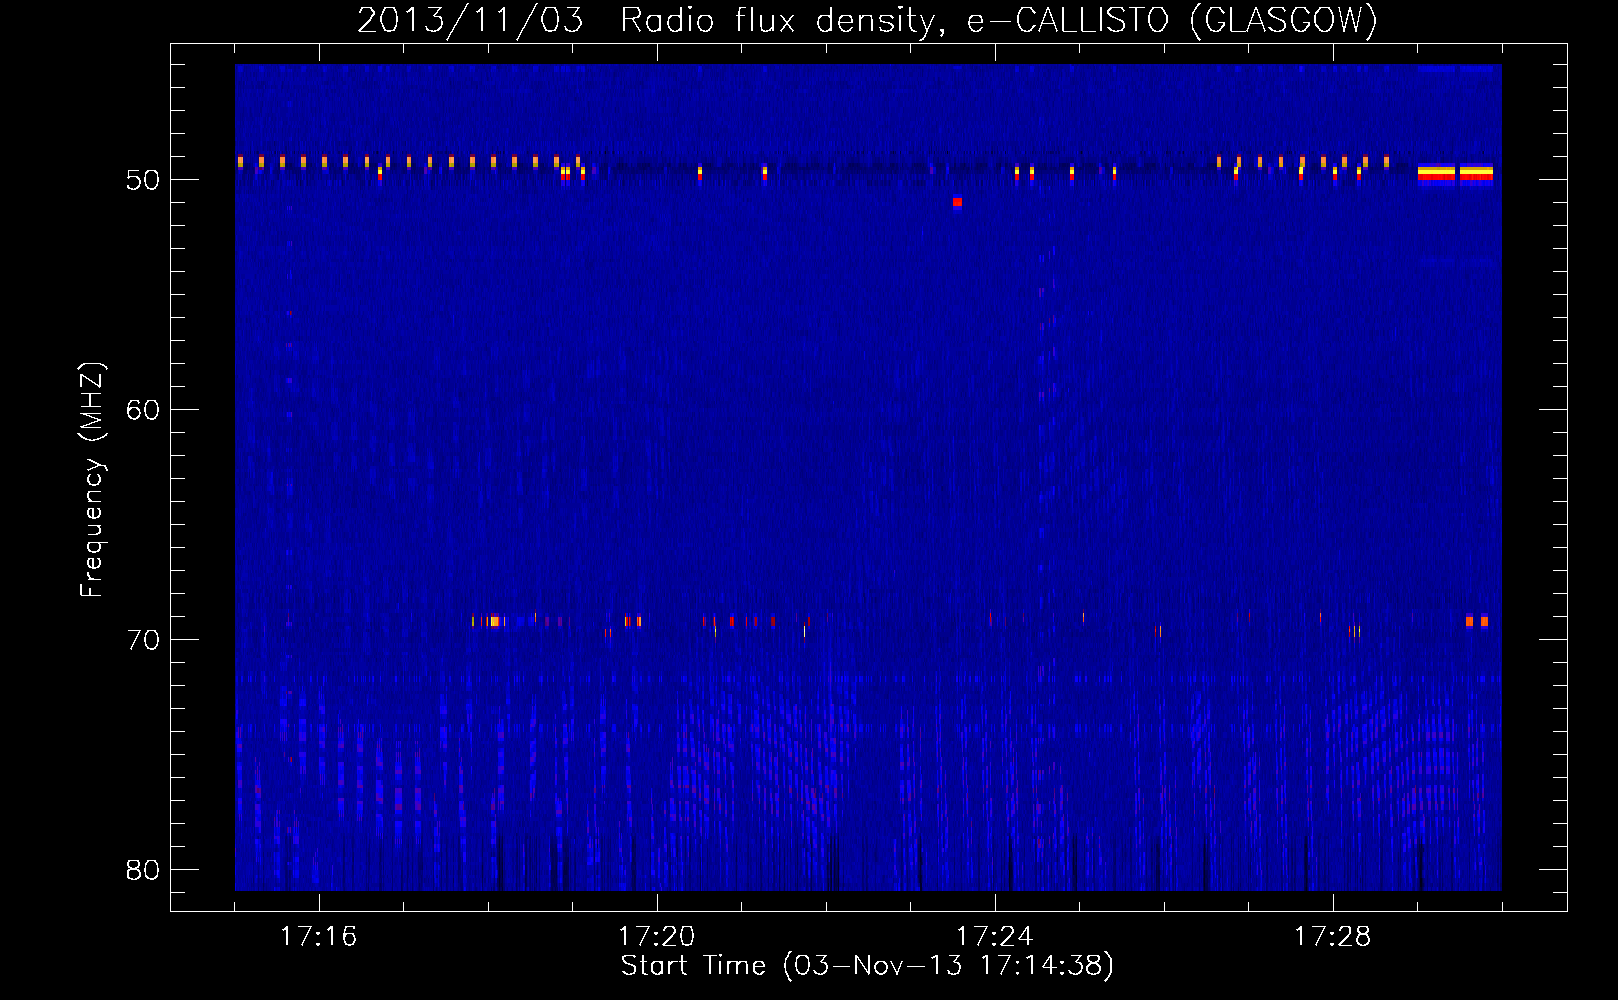Click the 17:16 time tick label

pyautogui.click(x=318, y=936)
